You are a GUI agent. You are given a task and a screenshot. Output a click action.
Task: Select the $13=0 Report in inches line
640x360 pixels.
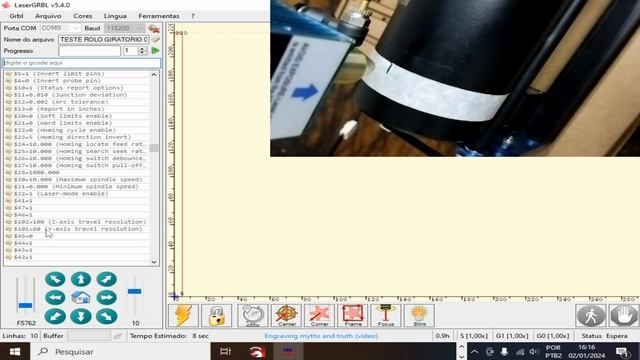coord(76,109)
